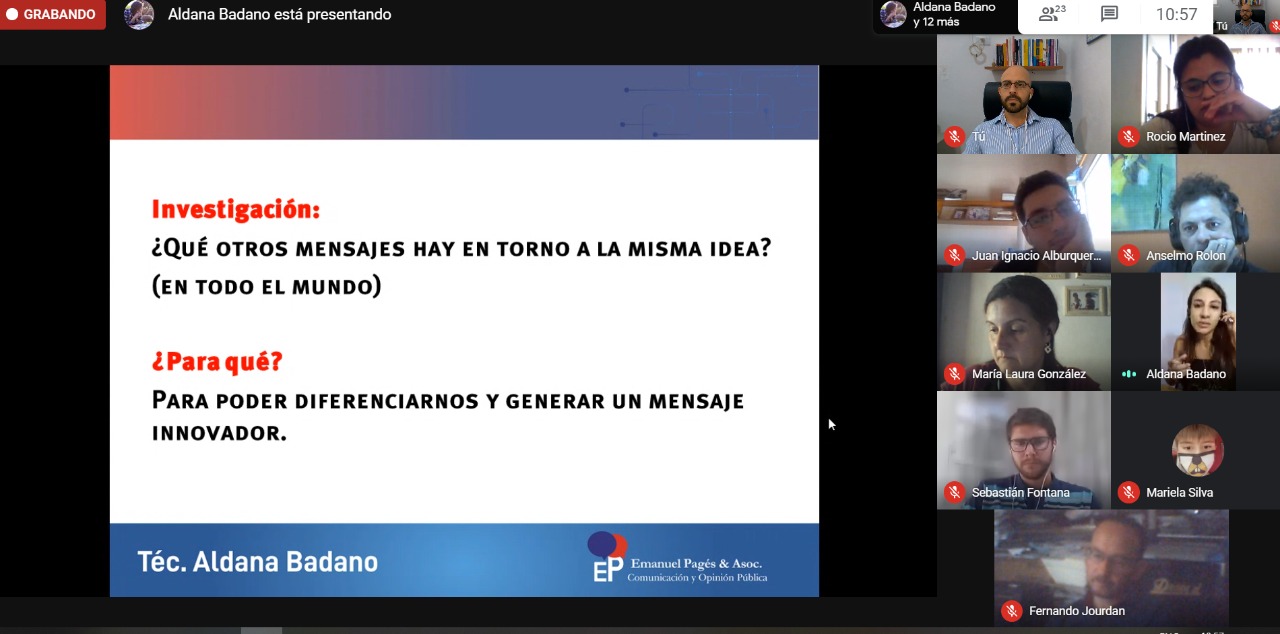Screen dimensions: 1280x634
Task: Click muted mic icon on María Laura González
Action: click(954, 374)
